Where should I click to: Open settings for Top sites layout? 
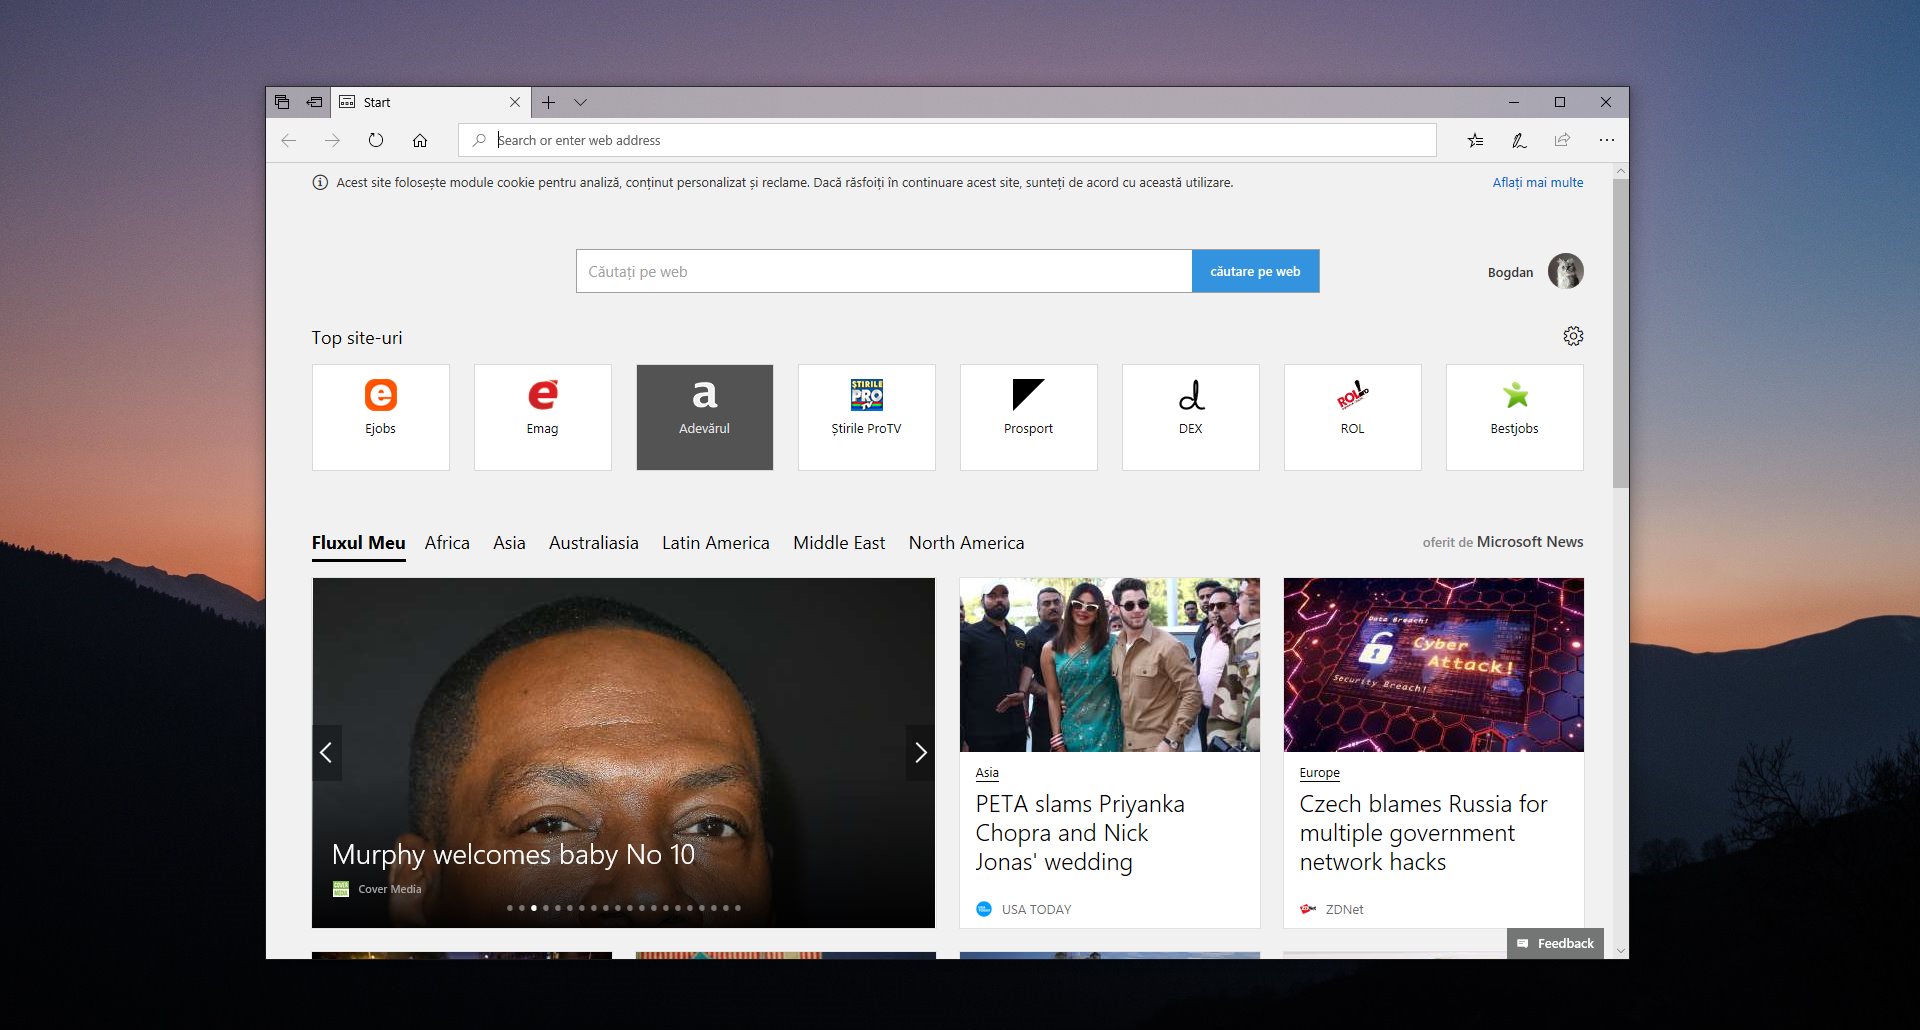click(1573, 336)
